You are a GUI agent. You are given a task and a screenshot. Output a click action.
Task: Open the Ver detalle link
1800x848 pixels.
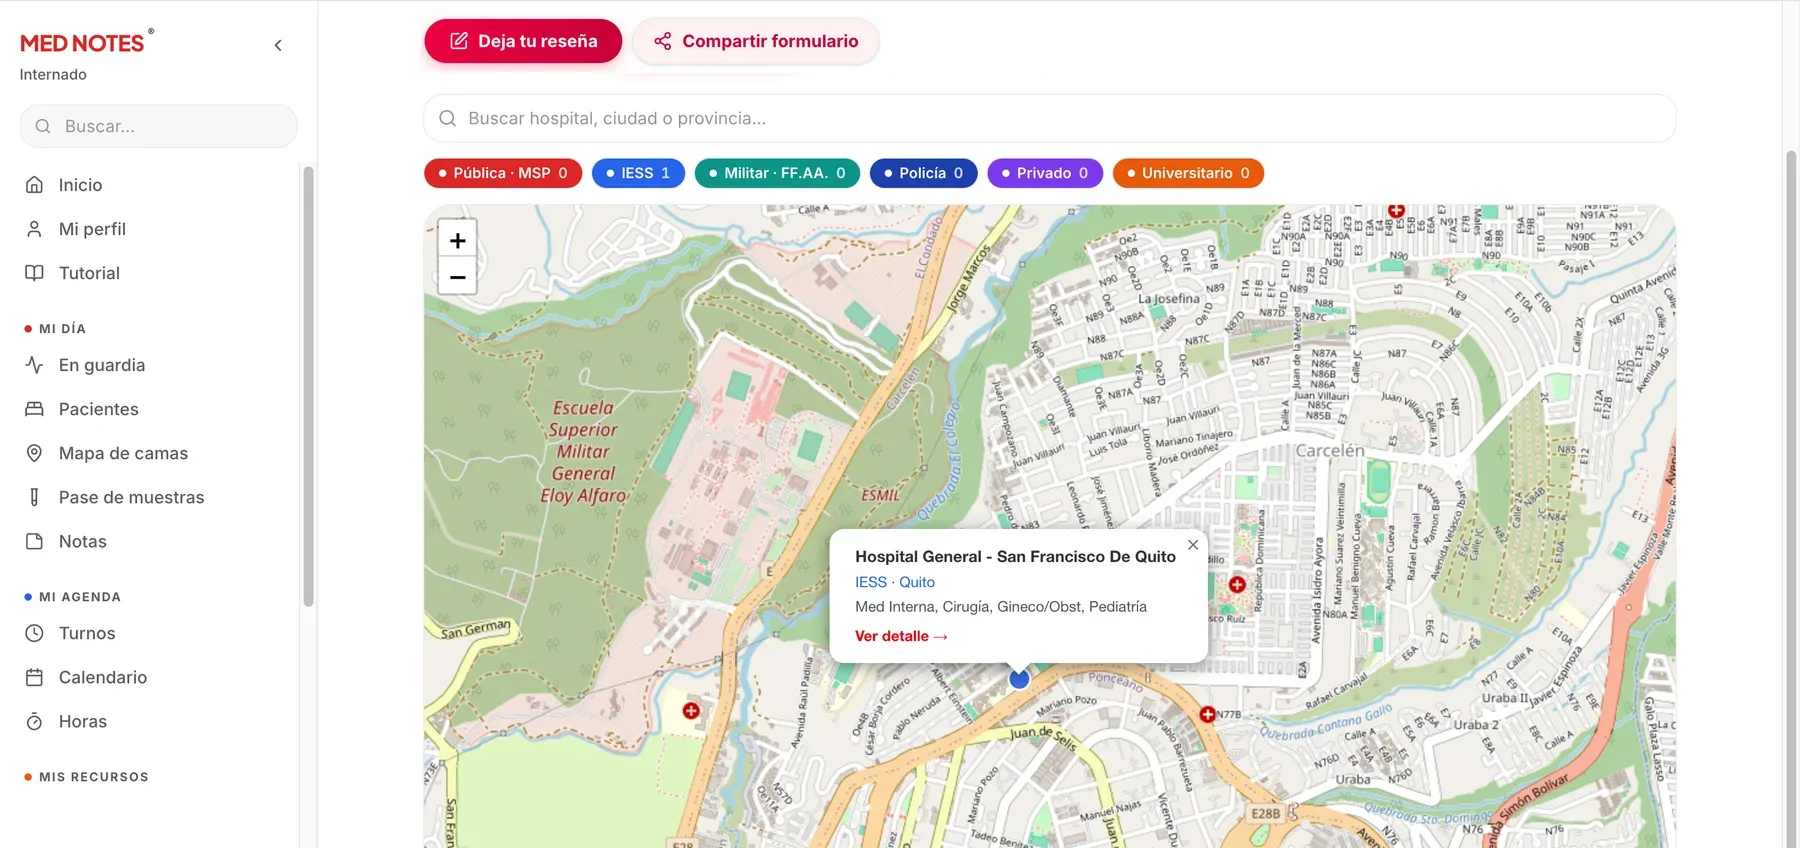pyautogui.click(x=901, y=636)
